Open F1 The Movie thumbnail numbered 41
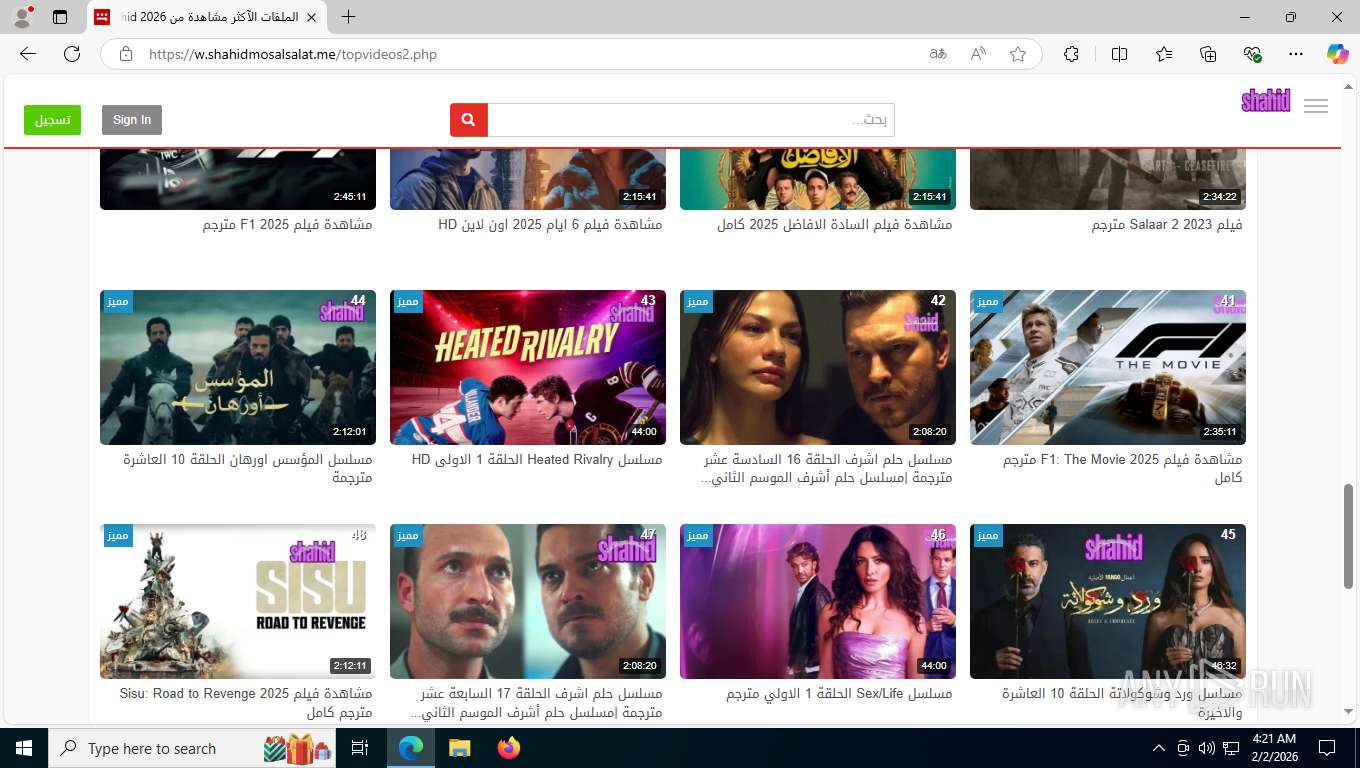Screen dimensions: 1360x768 pos(1108,367)
